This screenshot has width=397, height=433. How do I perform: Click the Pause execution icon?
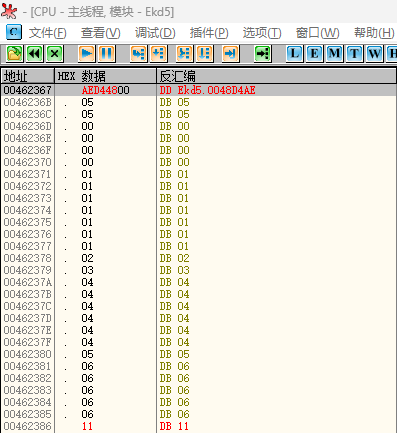click(x=107, y=53)
